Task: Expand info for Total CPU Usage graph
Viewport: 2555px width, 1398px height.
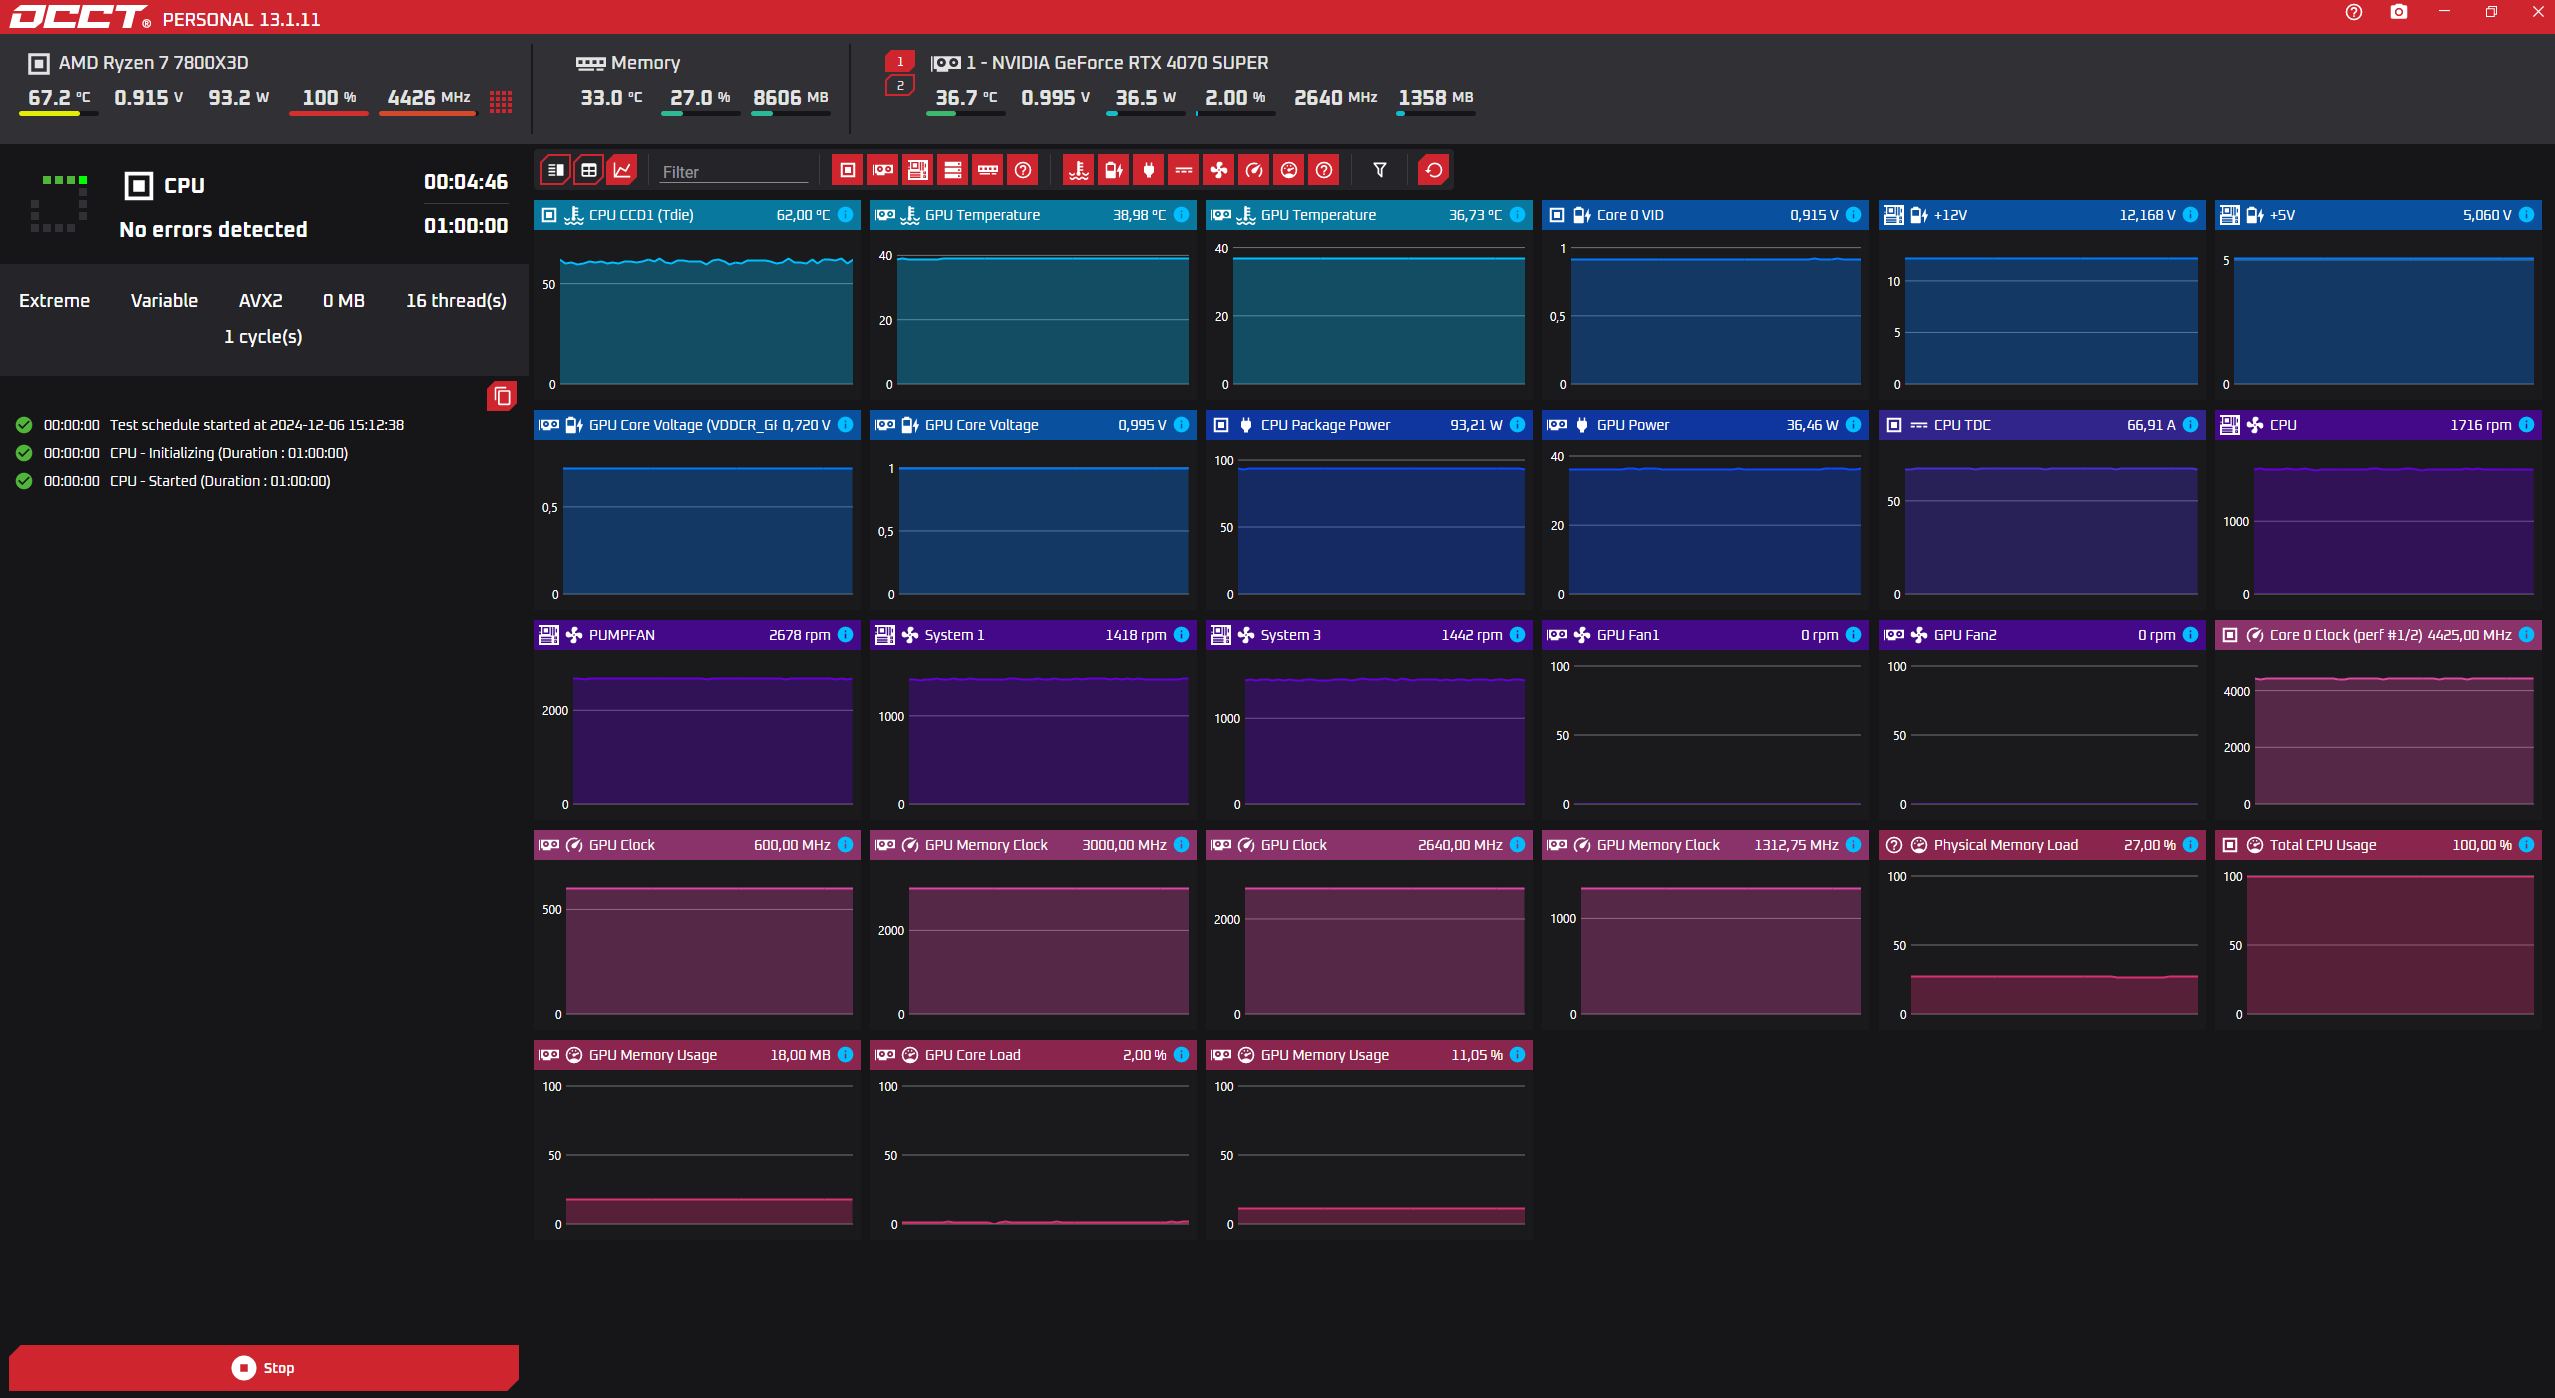Action: click(2526, 845)
